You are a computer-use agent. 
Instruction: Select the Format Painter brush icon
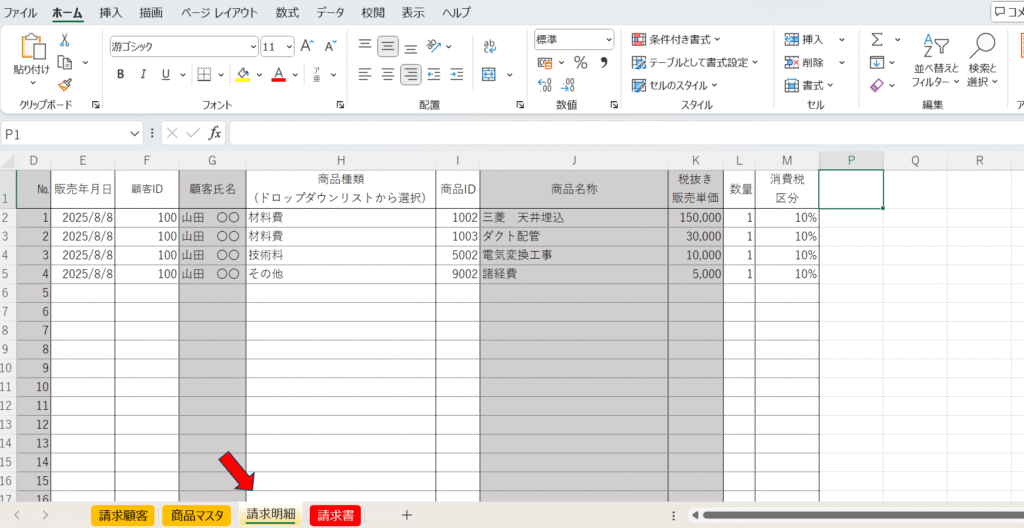tap(65, 85)
